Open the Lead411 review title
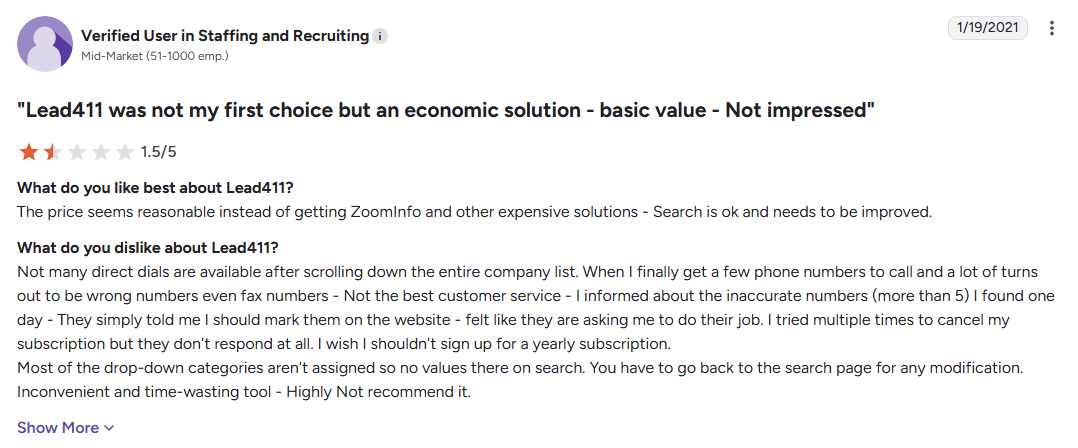 tap(446, 111)
